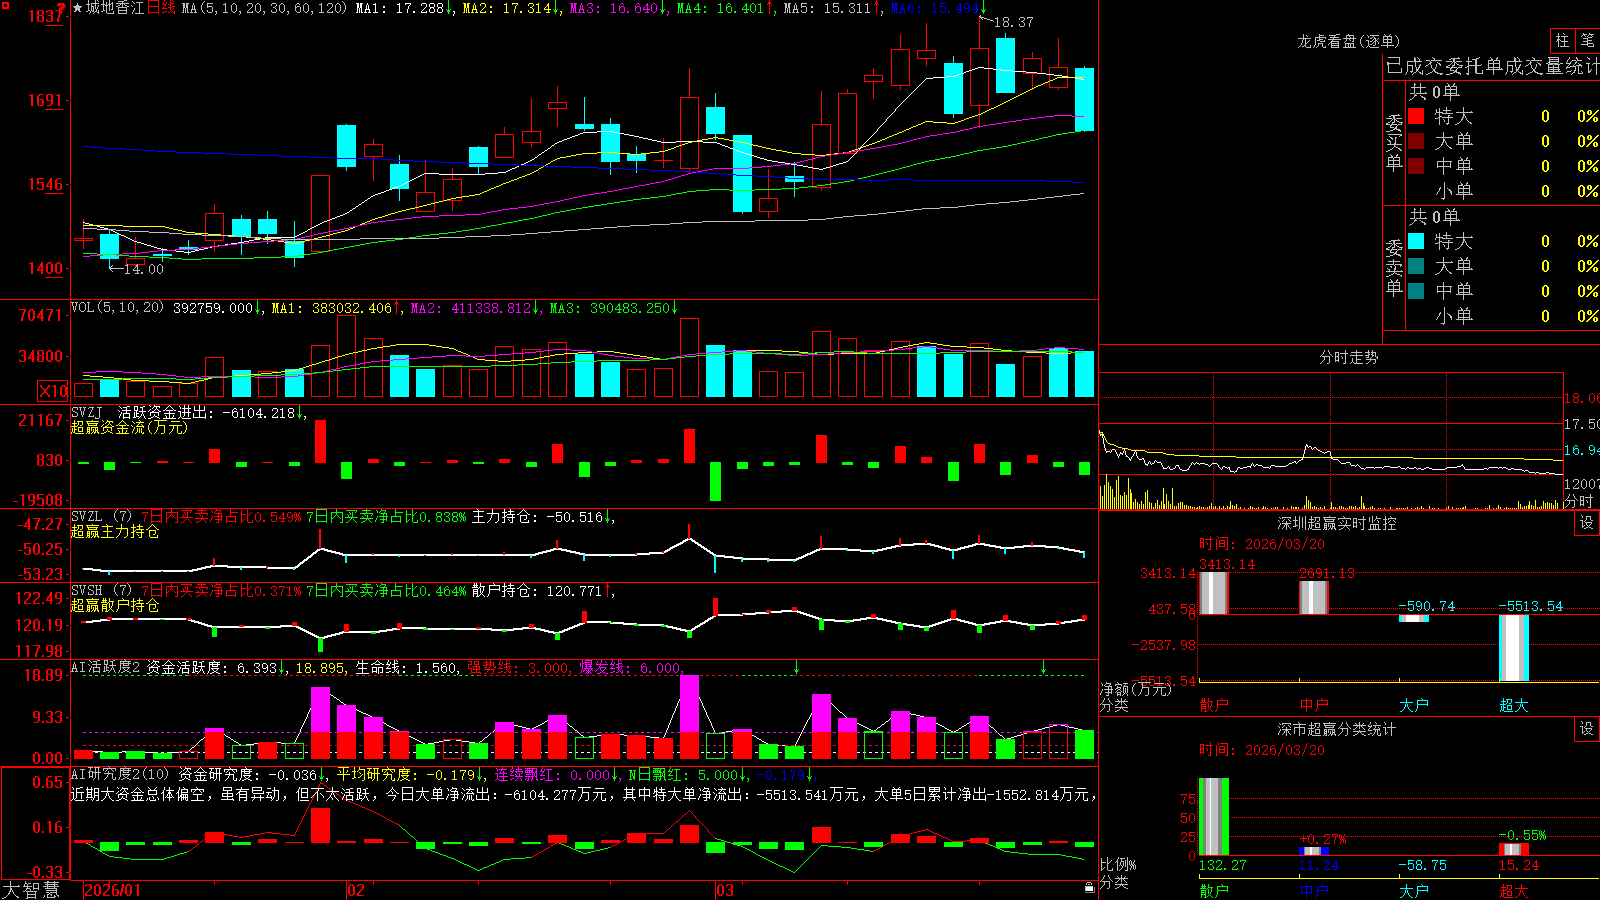Click the star icon before 城地香江
Screen dimensions: 1600x900
click(77, 8)
